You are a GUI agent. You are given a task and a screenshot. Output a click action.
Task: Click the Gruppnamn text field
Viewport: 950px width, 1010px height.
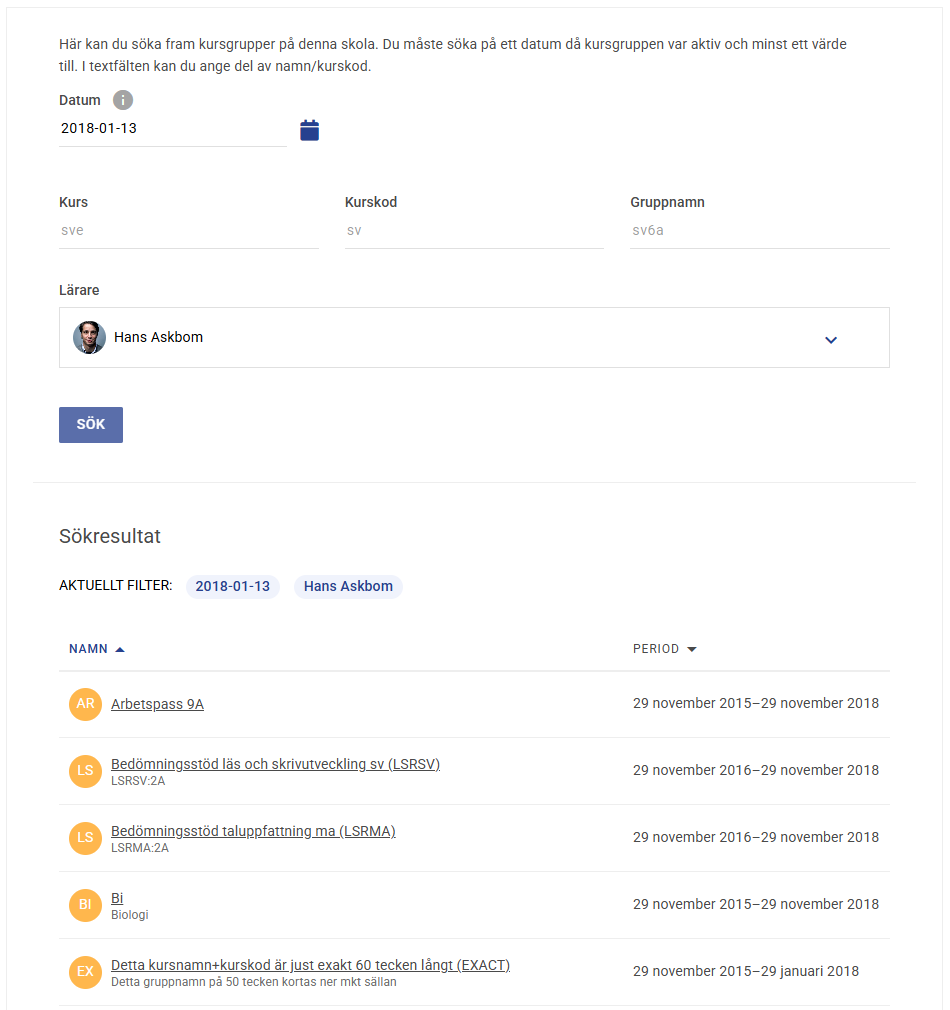tap(759, 231)
